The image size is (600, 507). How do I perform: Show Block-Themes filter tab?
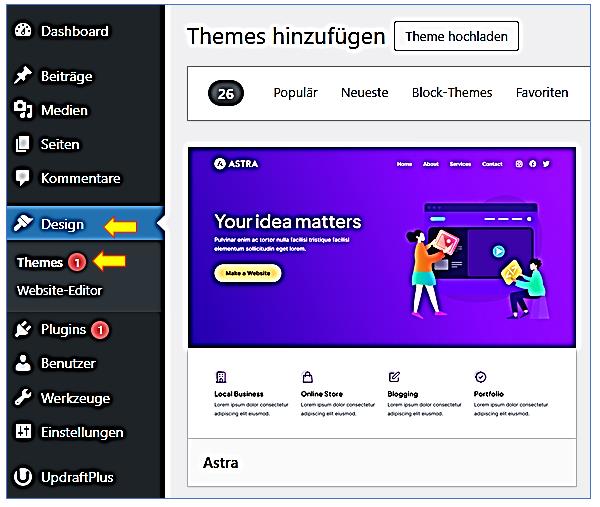point(452,92)
